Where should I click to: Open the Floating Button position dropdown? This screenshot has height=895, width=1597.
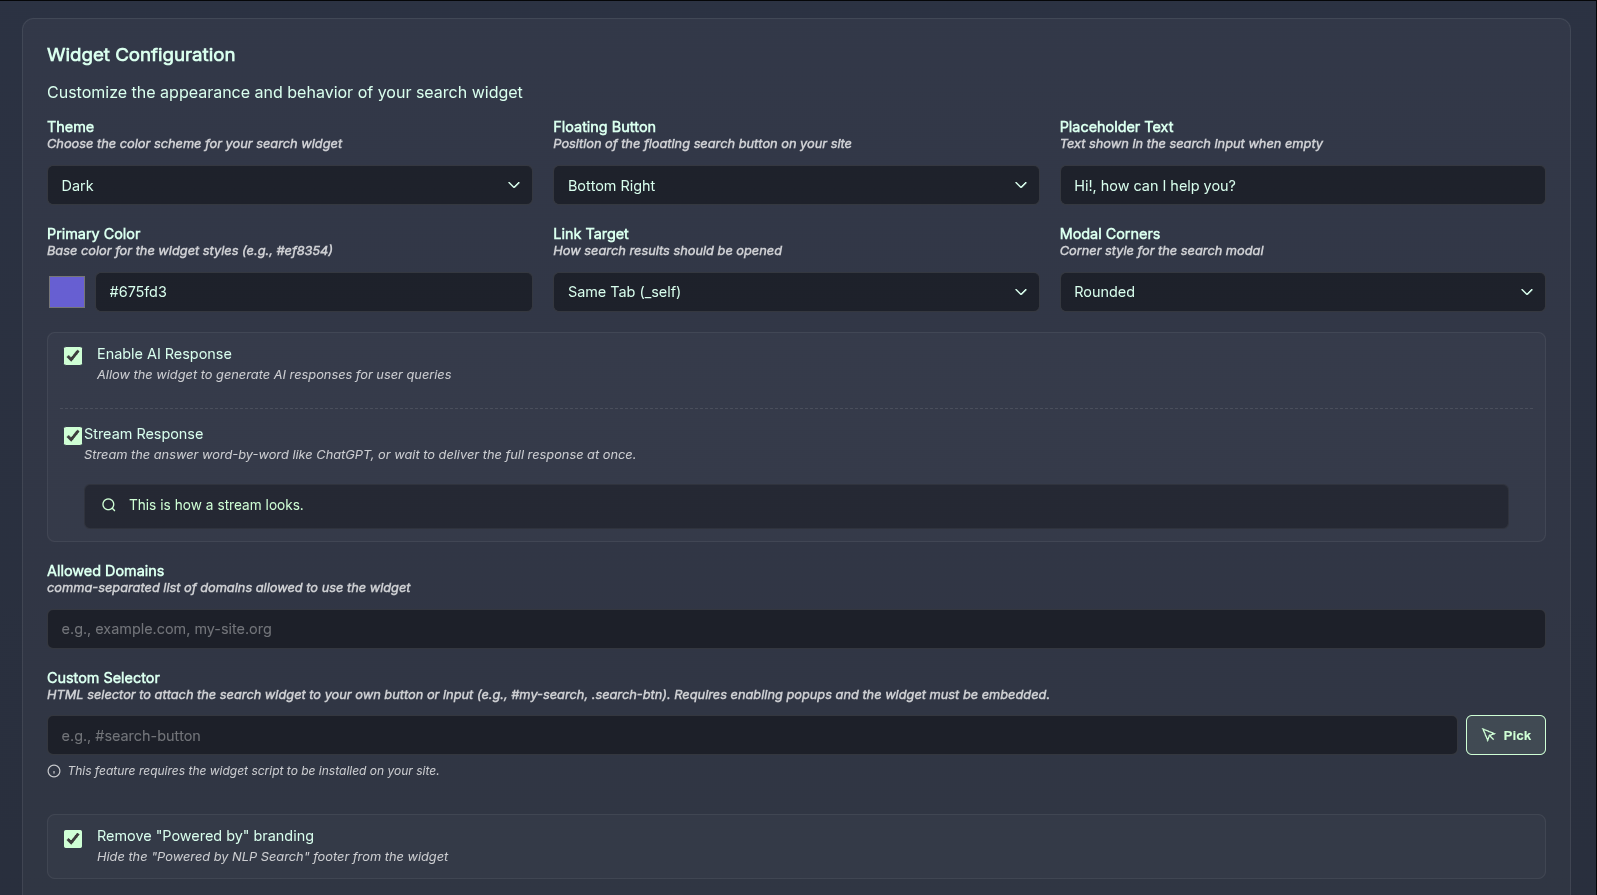pyautogui.click(x=796, y=185)
